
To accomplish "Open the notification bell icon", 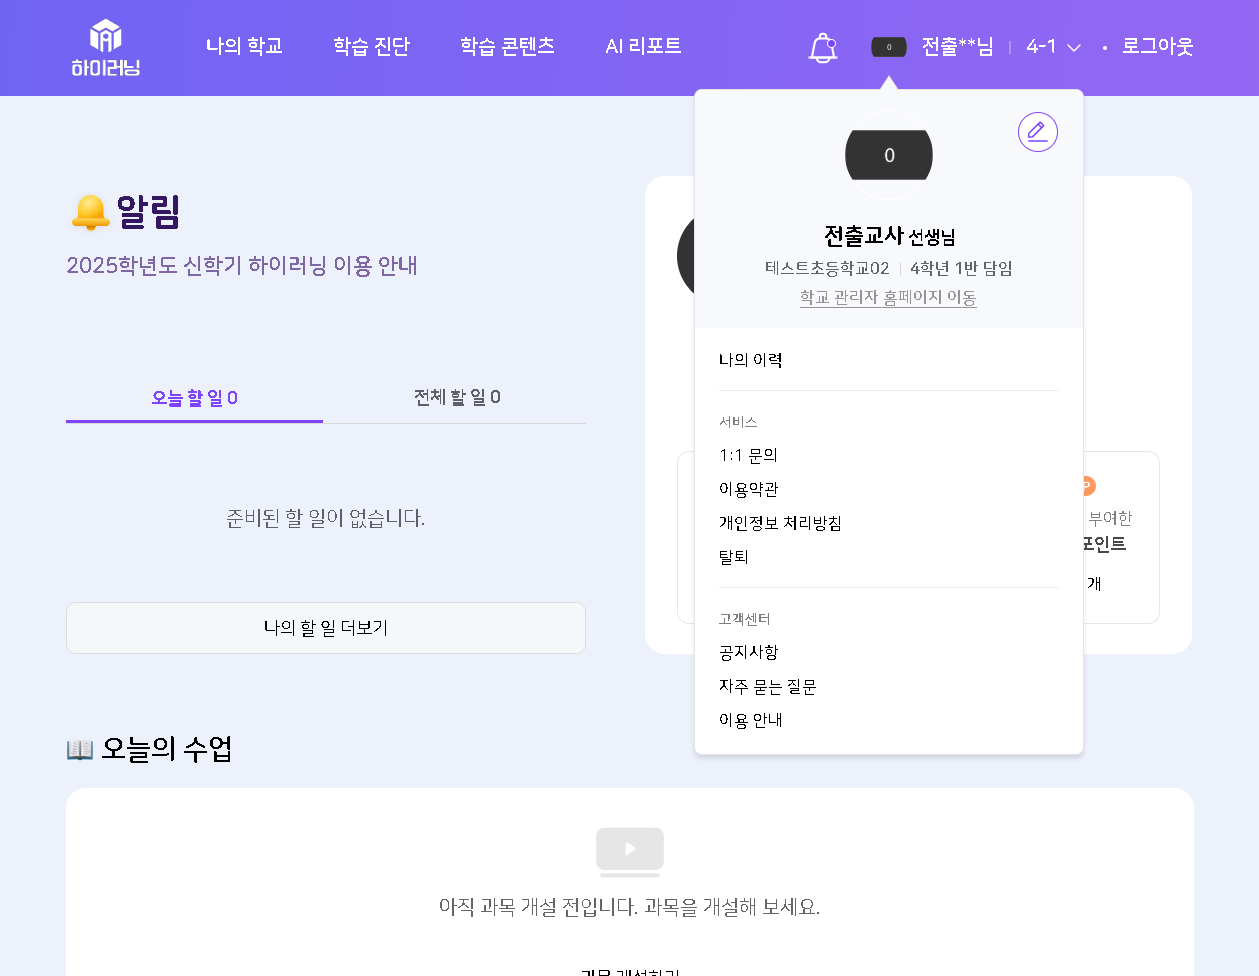I will click(x=822, y=47).
